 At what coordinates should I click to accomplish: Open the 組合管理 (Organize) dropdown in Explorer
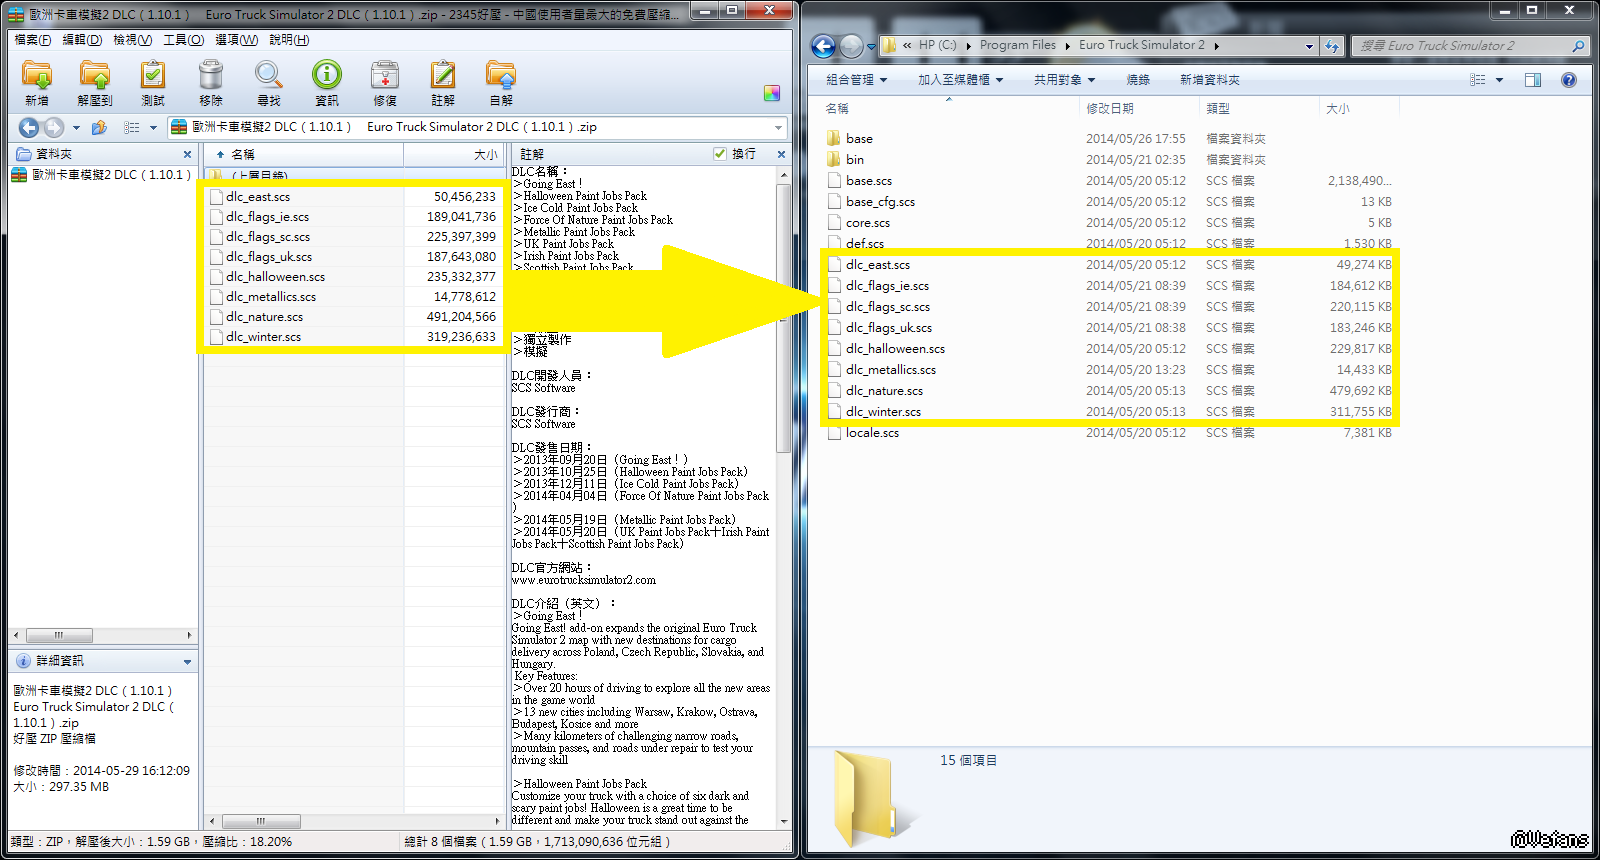click(x=856, y=80)
